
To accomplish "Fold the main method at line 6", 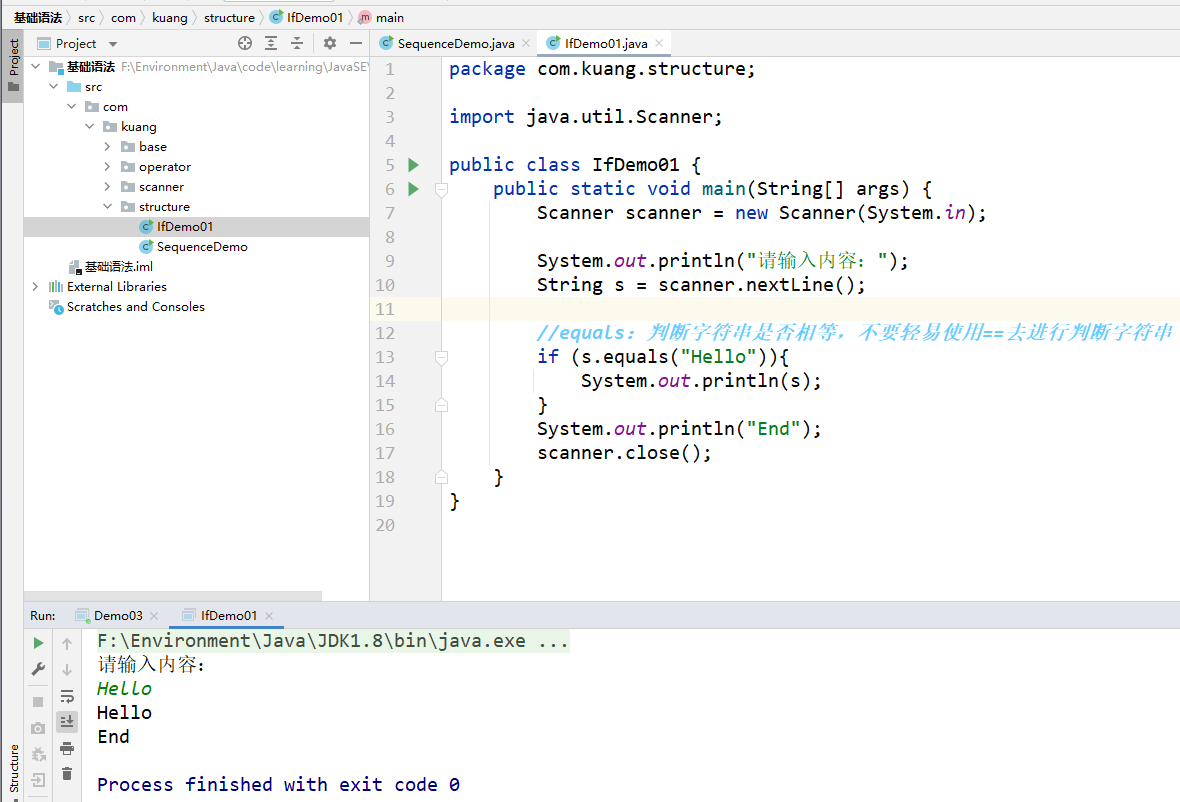I will [442, 190].
